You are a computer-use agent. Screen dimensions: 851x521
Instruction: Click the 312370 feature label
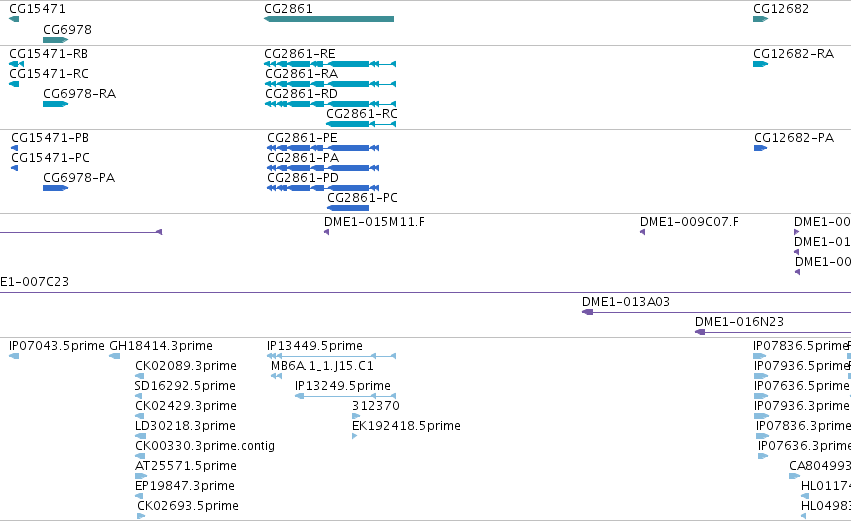[x=376, y=406]
